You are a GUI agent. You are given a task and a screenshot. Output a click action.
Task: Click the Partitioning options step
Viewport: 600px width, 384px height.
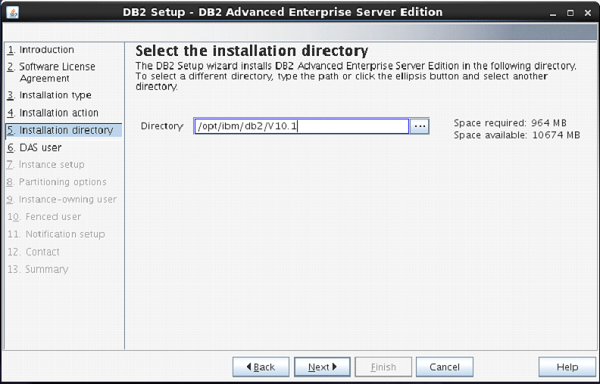click(57, 182)
